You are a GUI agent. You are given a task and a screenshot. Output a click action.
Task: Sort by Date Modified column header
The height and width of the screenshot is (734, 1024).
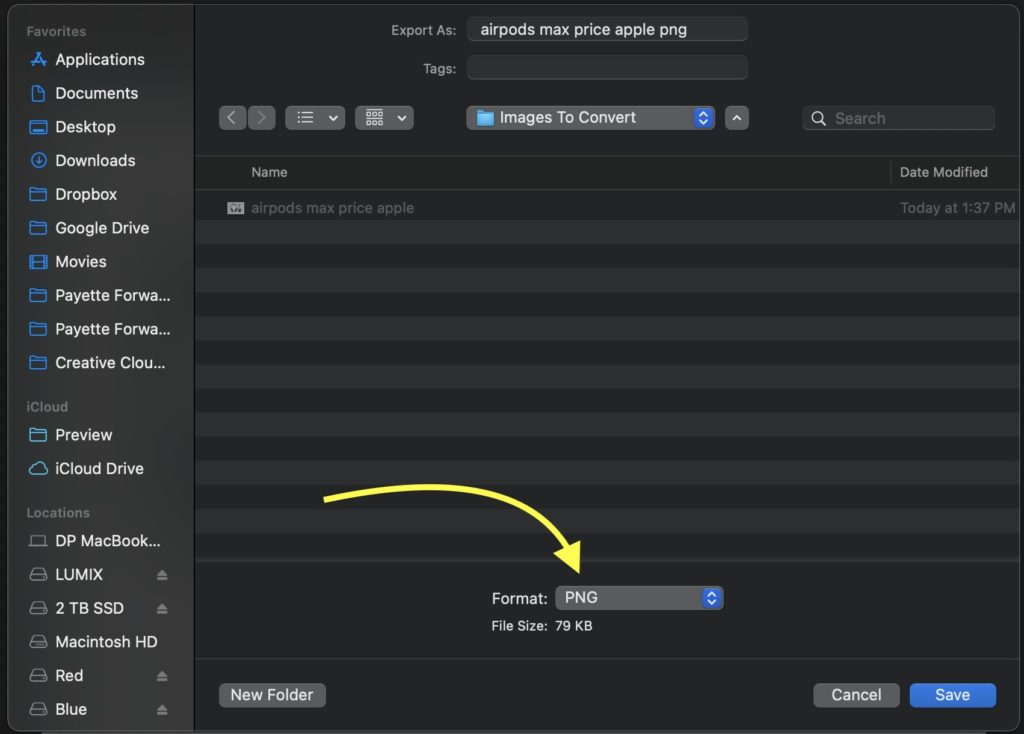[944, 172]
